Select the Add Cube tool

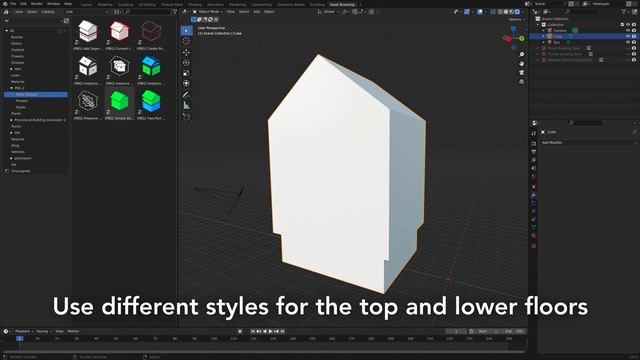pos(187,117)
